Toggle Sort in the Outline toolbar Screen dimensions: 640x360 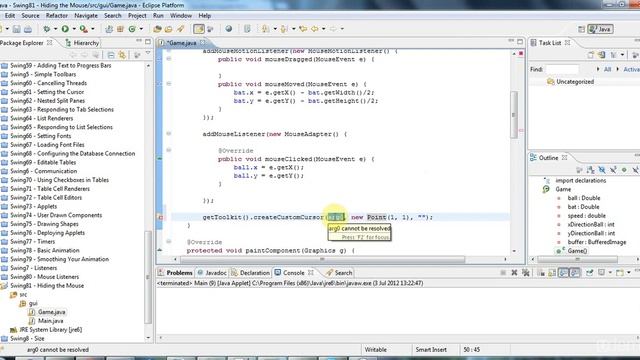590,169
